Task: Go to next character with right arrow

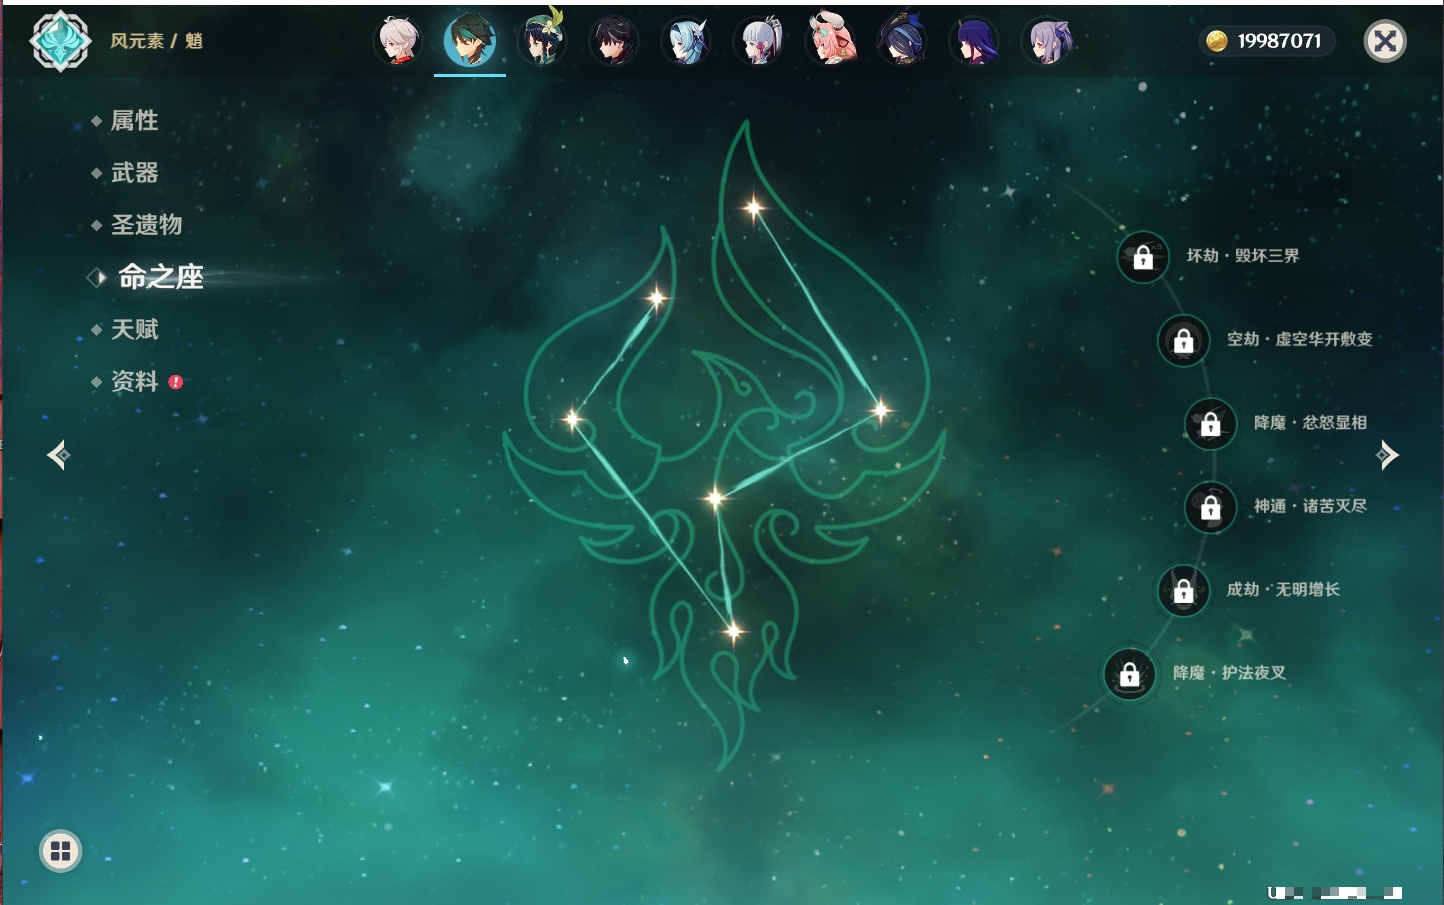Action: point(1386,455)
